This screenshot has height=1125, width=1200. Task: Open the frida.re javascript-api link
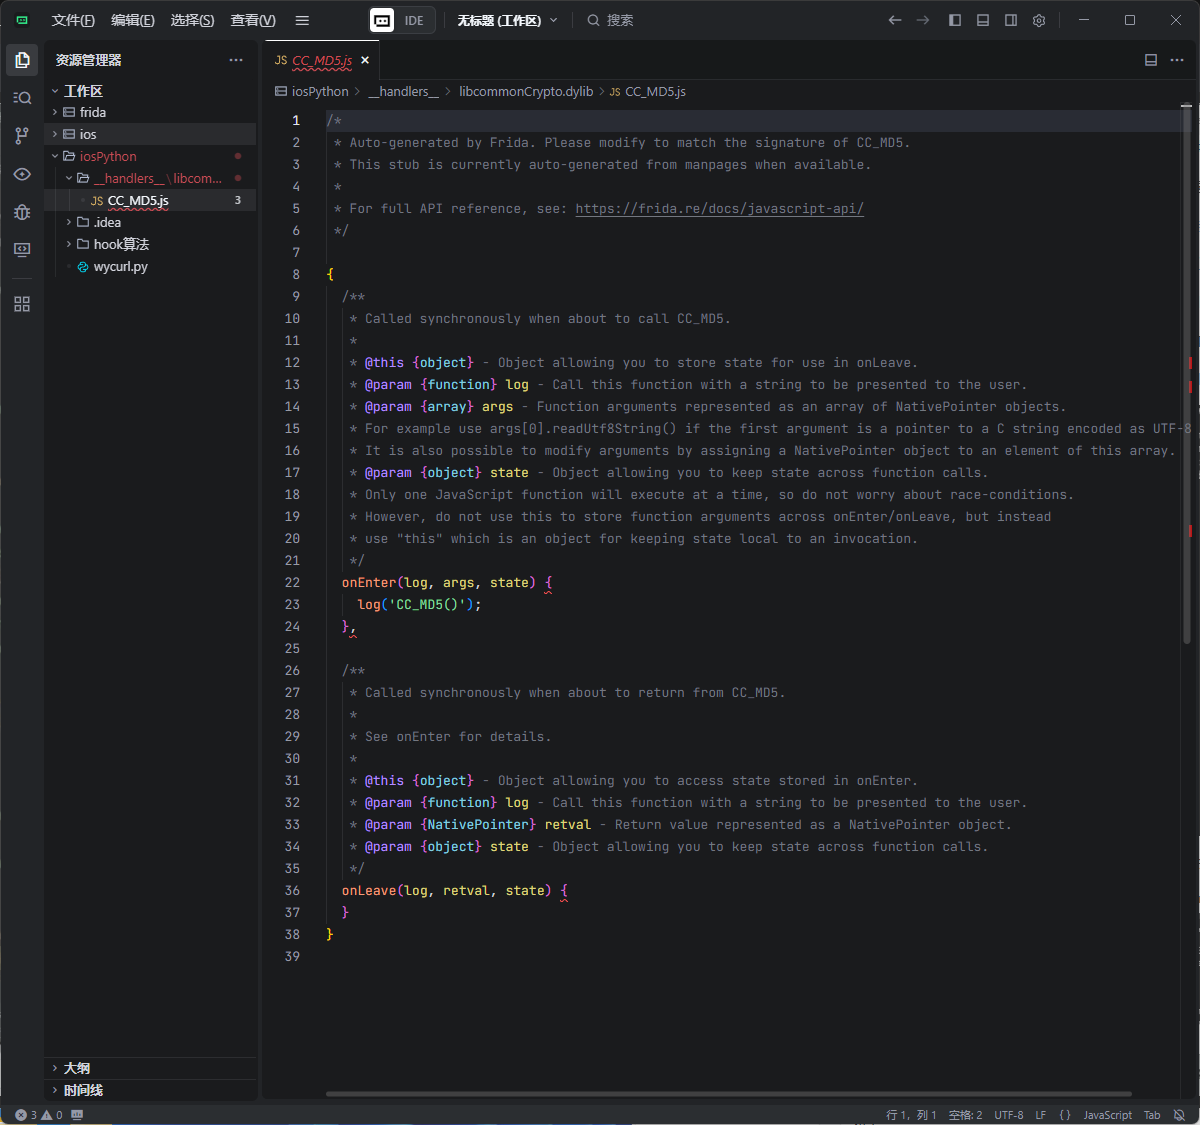[719, 208]
